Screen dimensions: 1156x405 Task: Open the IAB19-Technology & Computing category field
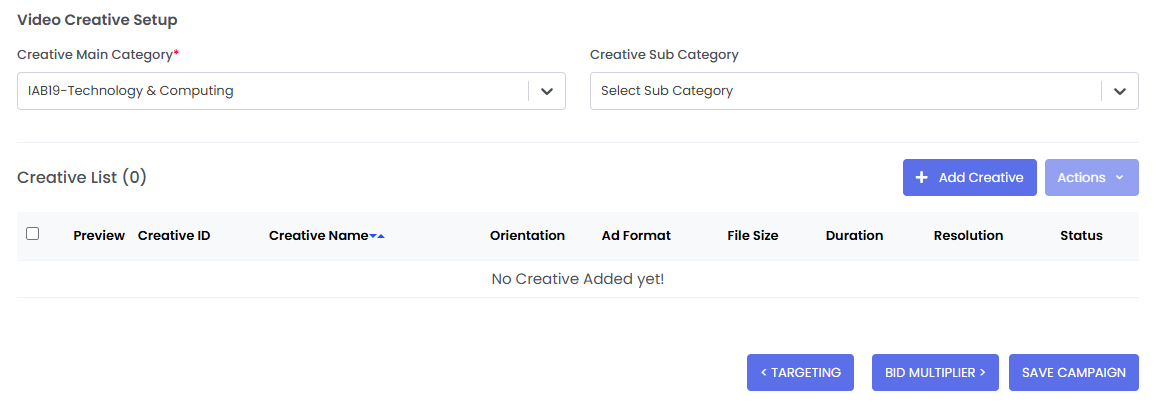click(x=272, y=91)
